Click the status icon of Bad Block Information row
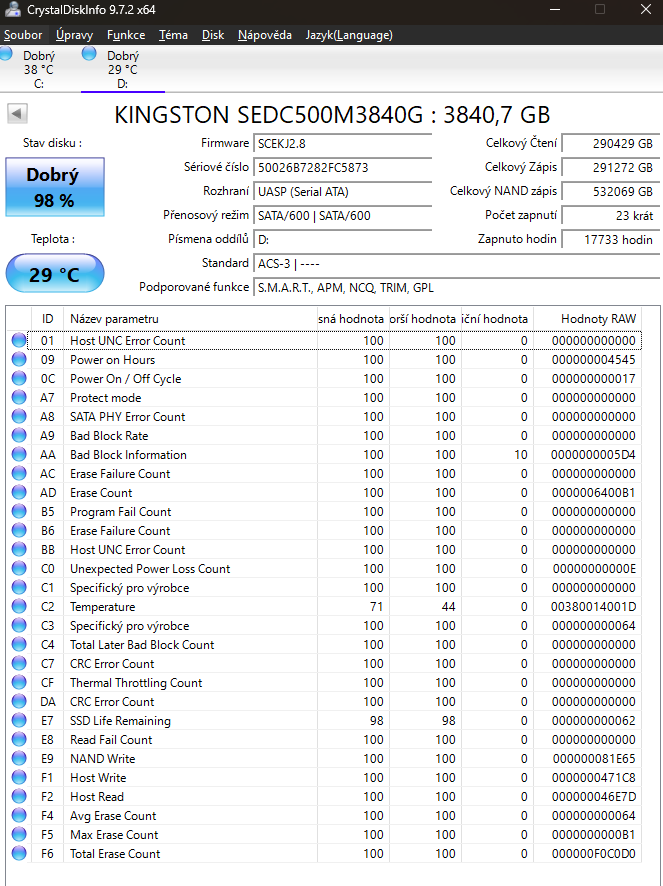The image size is (663, 886). 19,454
